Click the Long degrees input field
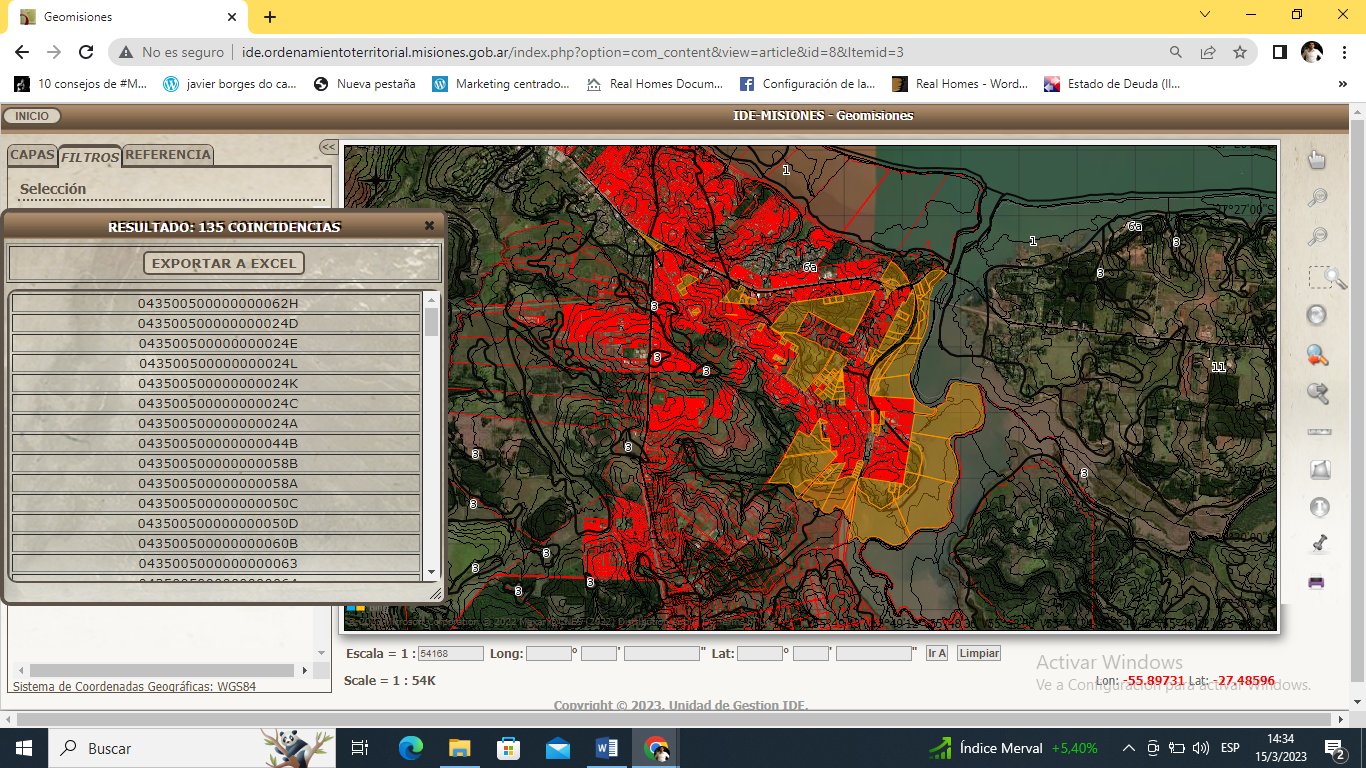 [548, 653]
